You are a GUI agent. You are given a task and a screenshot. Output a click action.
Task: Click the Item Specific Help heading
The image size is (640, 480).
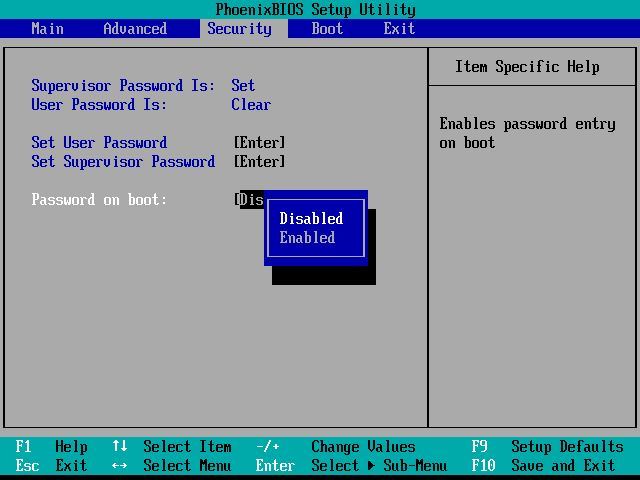click(527, 67)
